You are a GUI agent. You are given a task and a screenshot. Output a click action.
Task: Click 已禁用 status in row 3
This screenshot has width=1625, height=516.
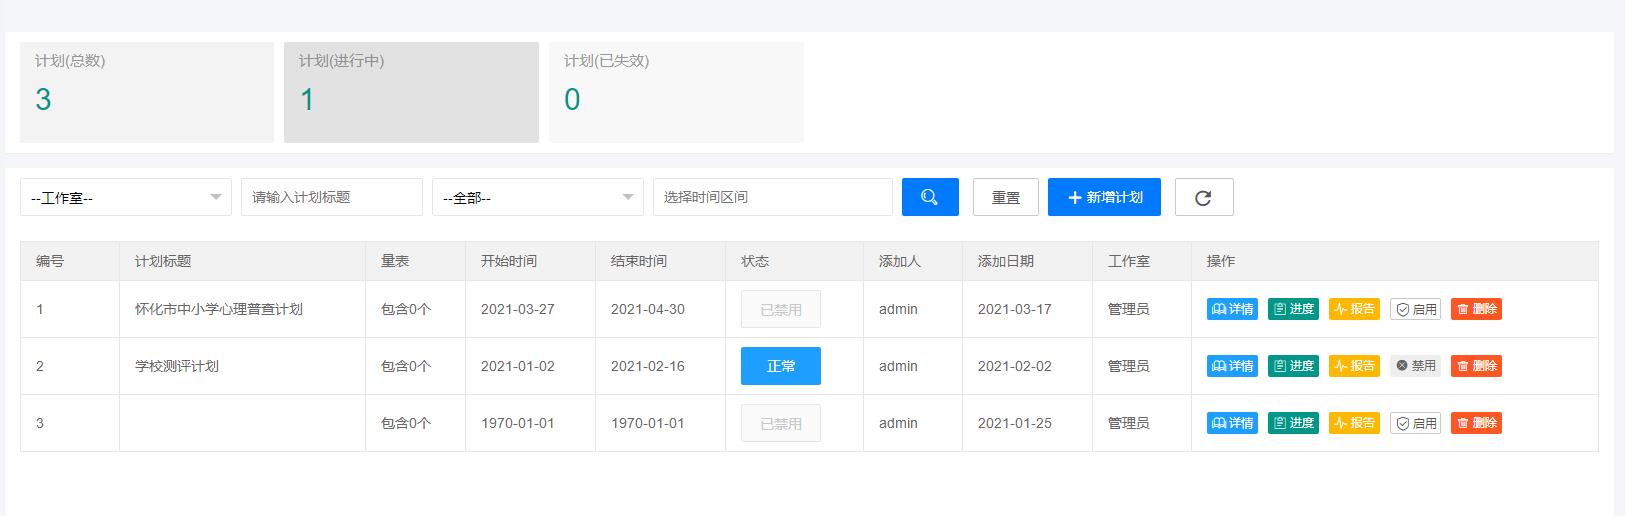click(x=781, y=423)
